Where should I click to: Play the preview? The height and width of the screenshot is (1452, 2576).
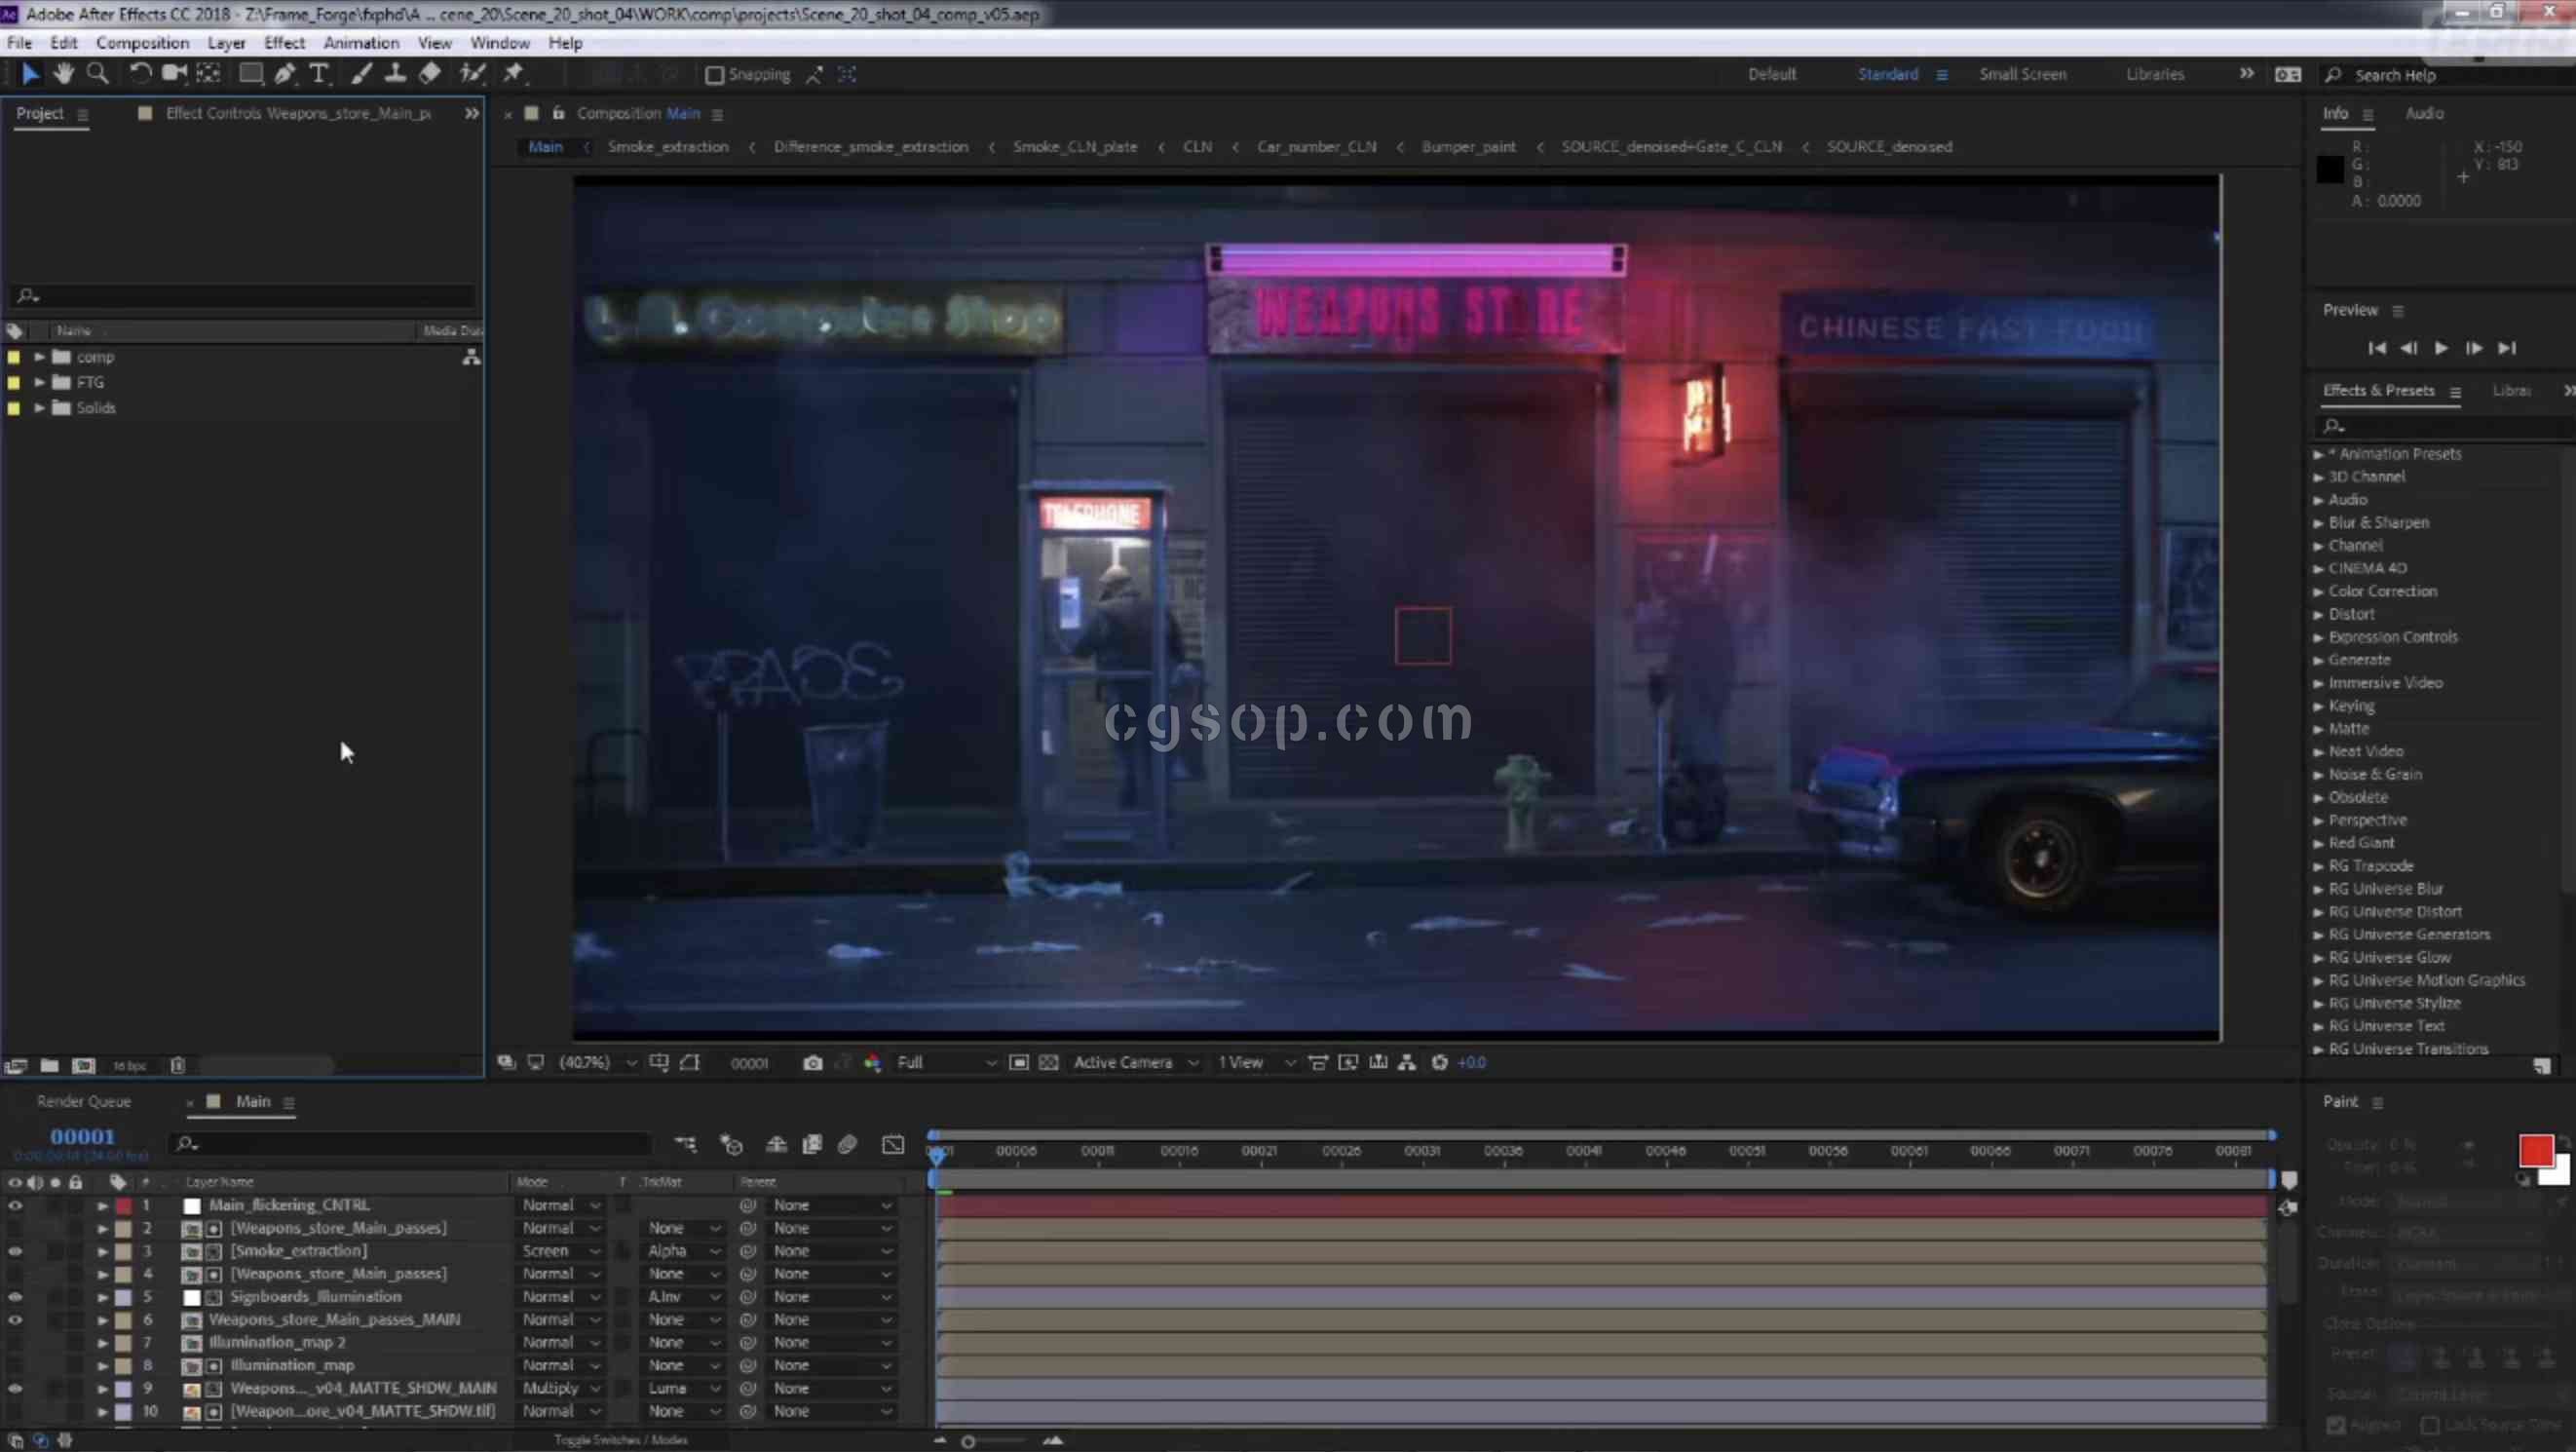[2441, 348]
